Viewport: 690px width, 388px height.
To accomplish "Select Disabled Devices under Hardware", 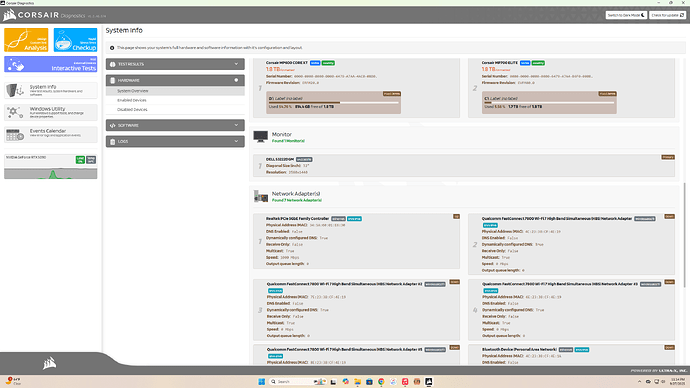I will point(175,110).
